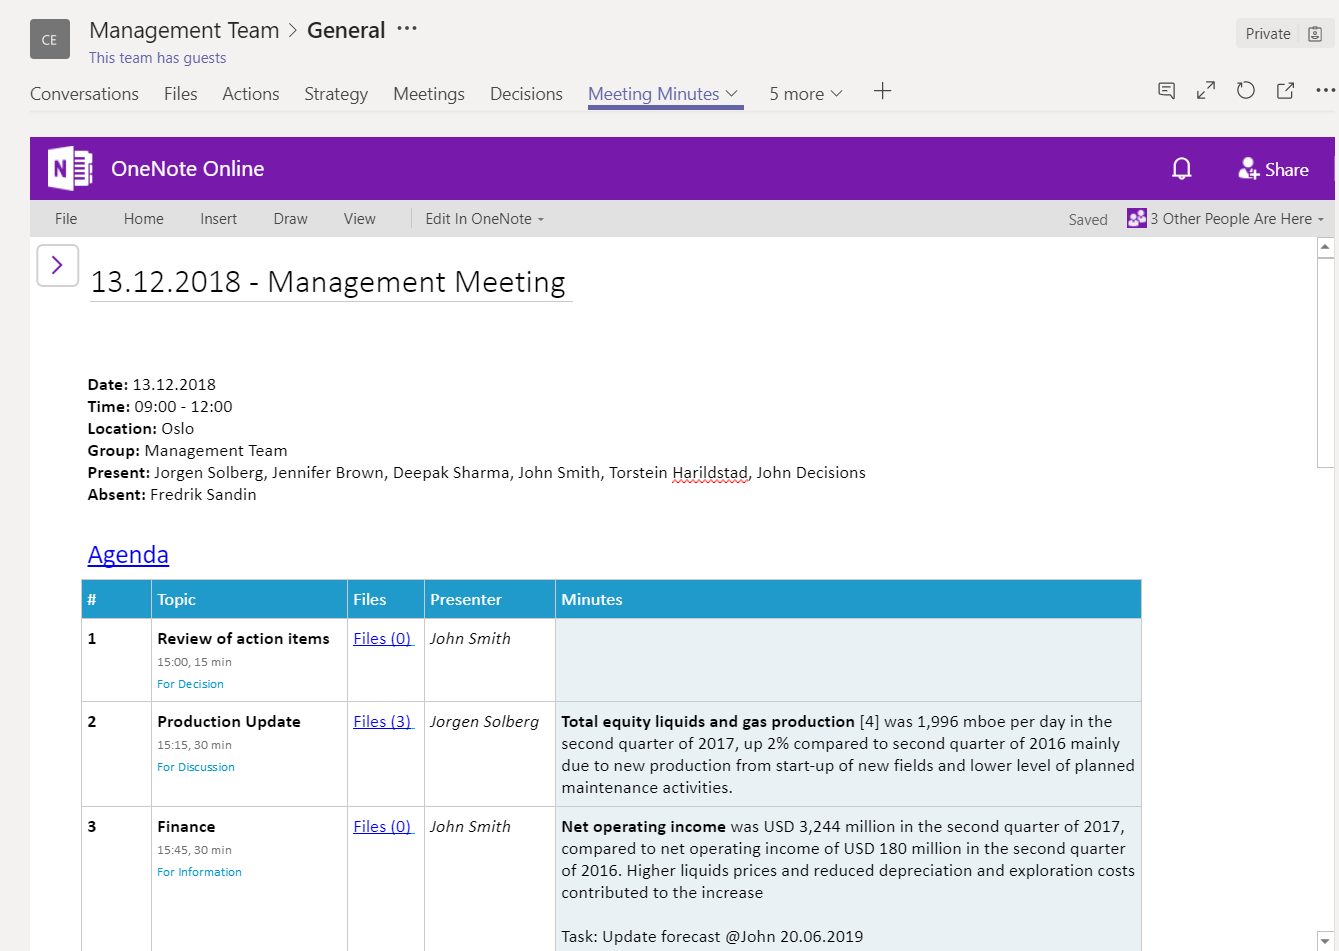Click the 'Location: Oslo' line
The height and width of the screenshot is (951, 1339).
tap(141, 429)
